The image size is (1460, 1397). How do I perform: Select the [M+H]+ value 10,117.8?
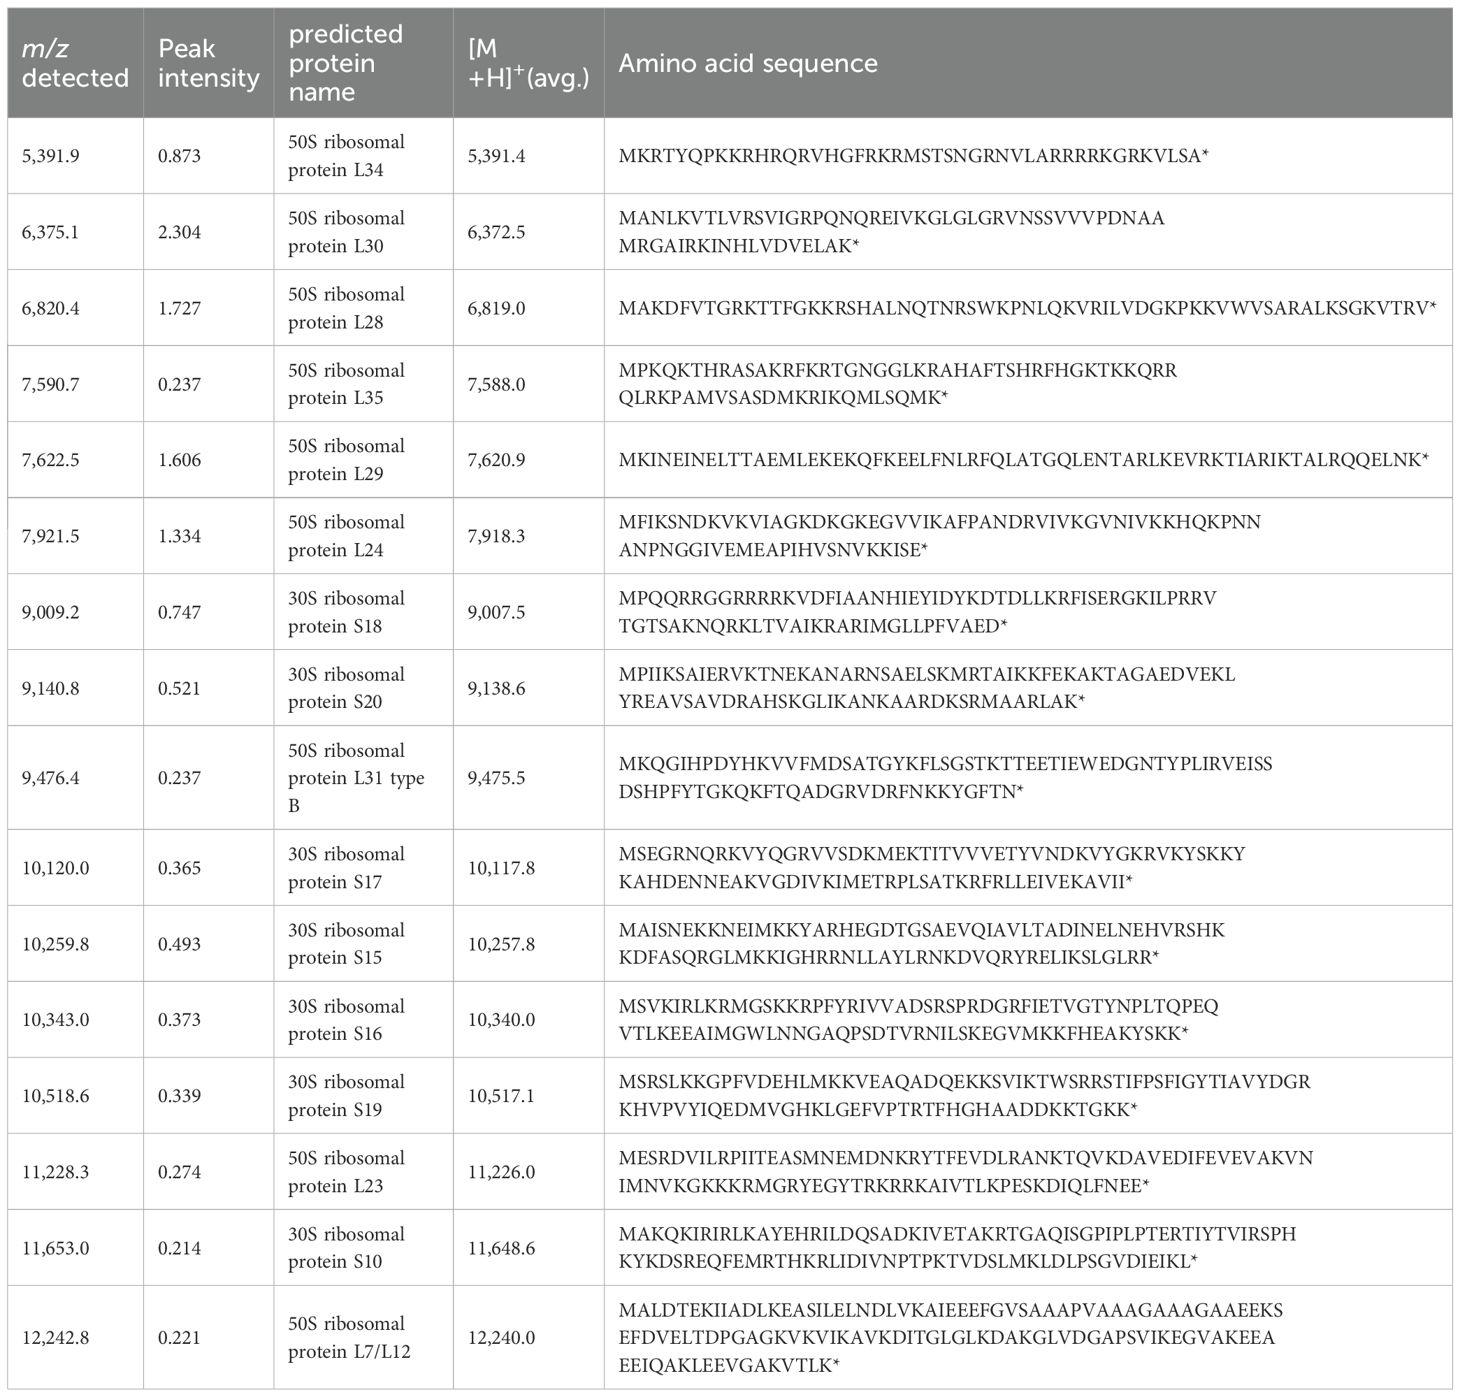pos(501,868)
